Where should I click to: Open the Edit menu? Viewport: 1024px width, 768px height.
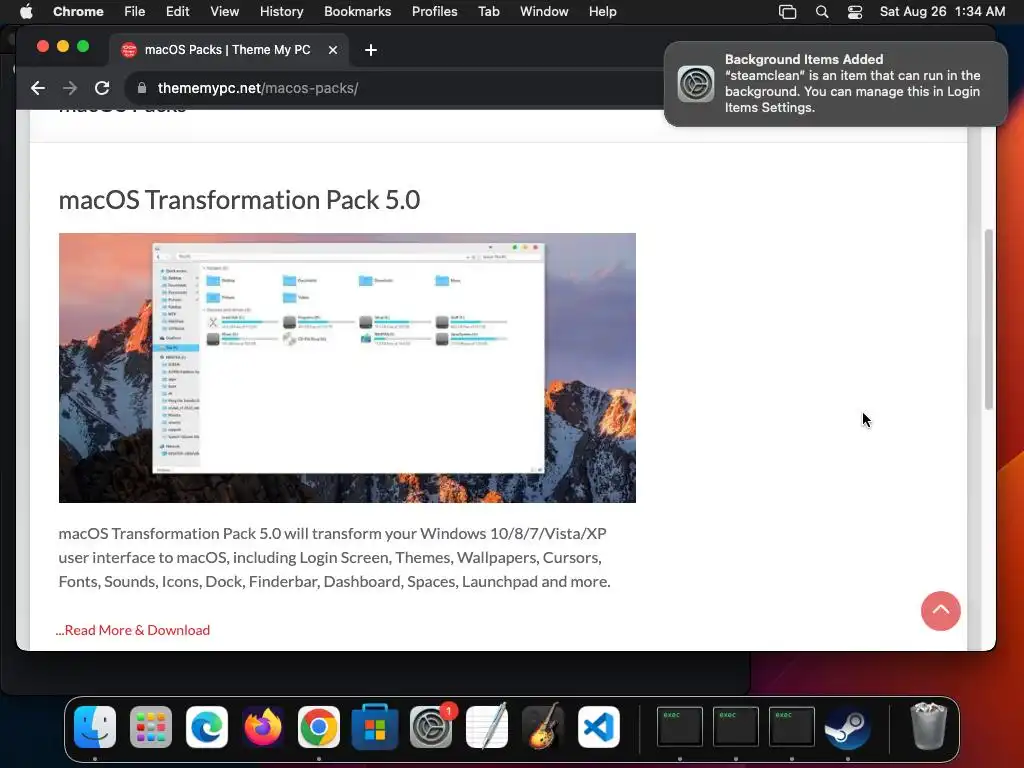pyautogui.click(x=177, y=12)
